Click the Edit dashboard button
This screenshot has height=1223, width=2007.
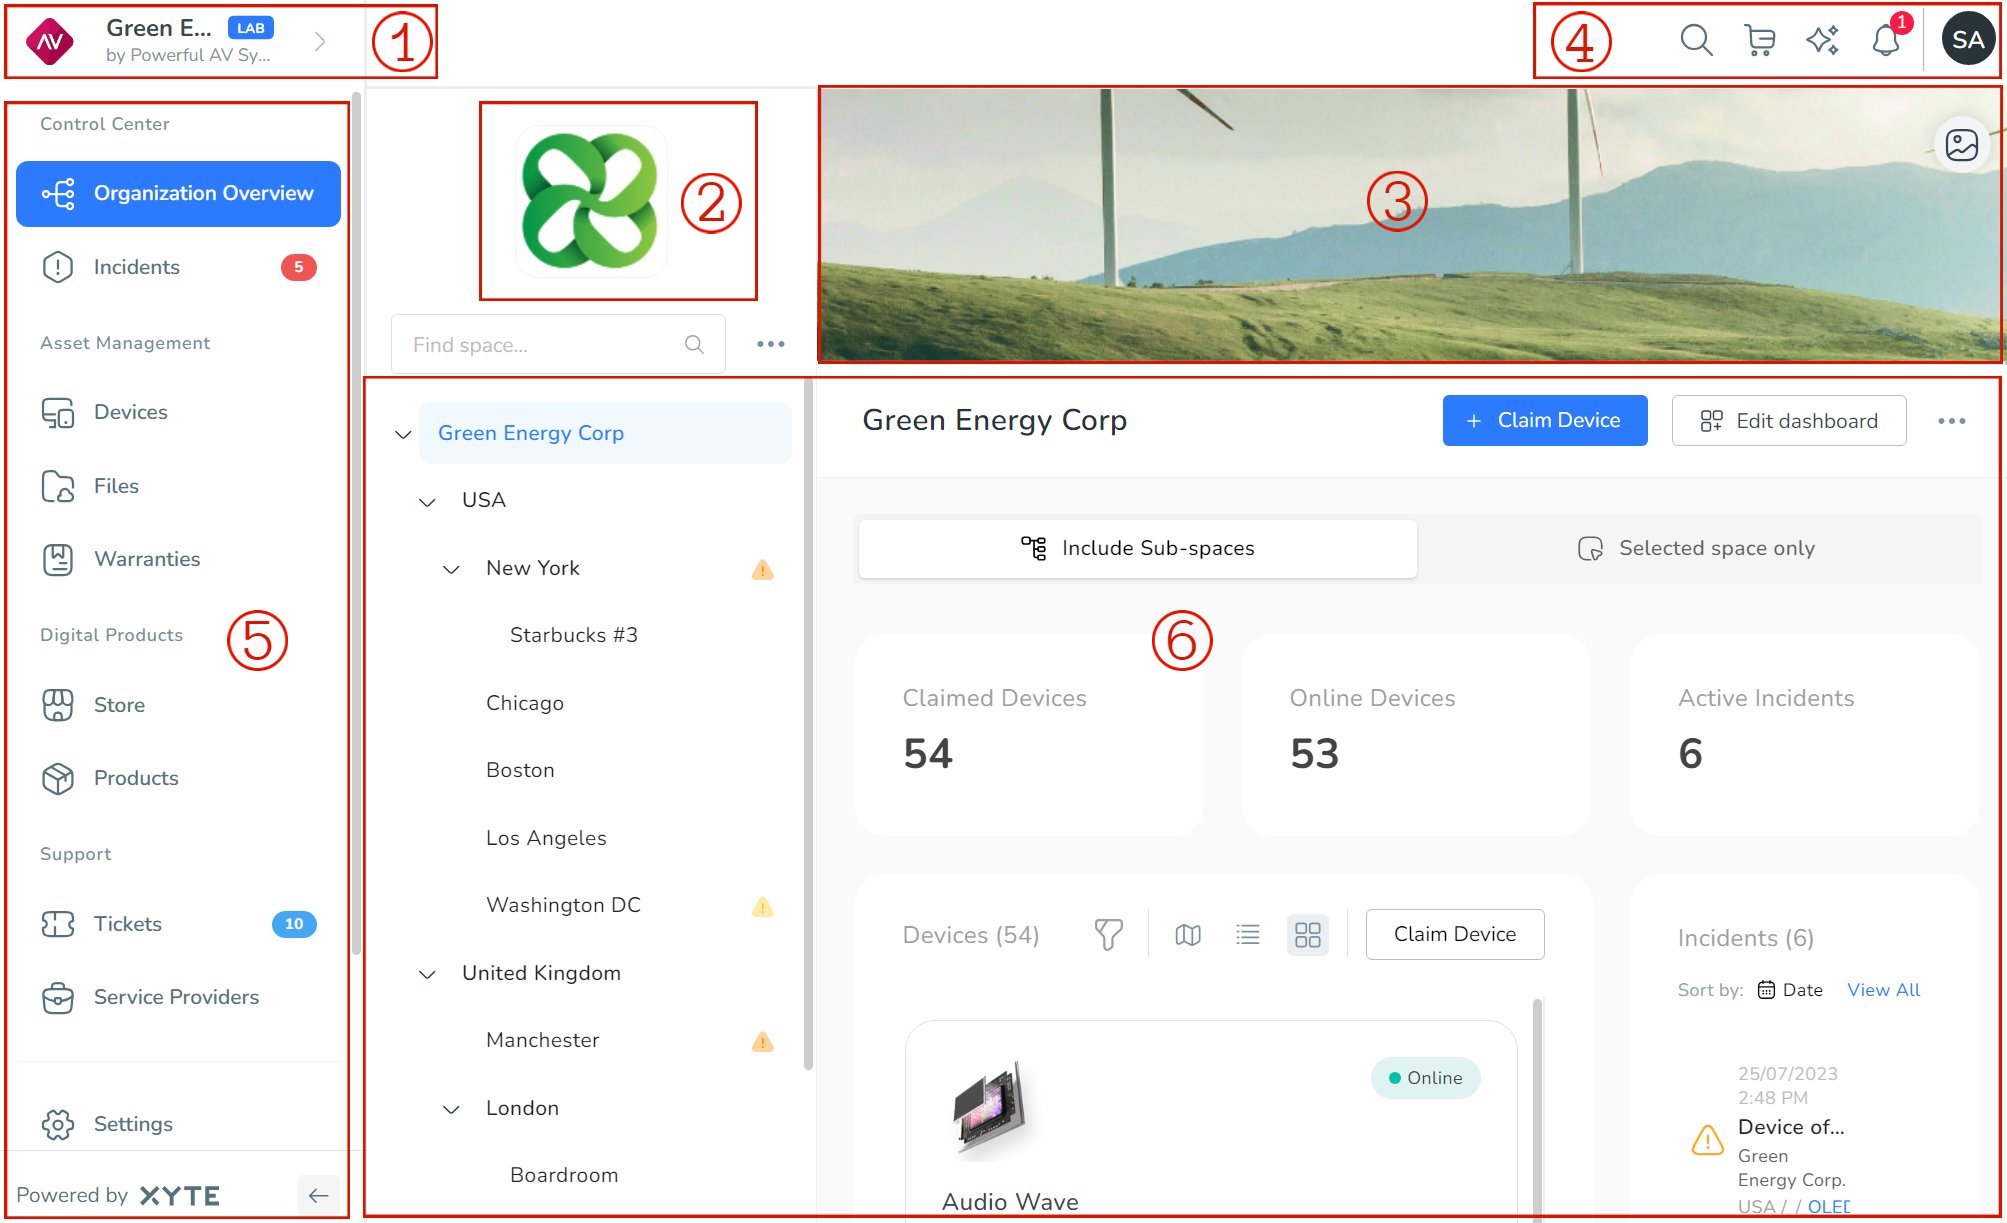point(1789,420)
